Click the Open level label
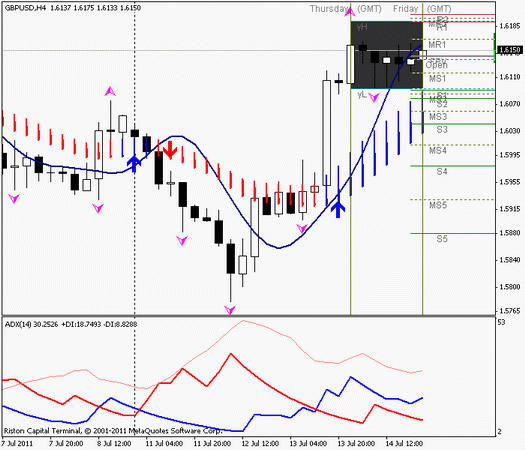This screenshot has height=450, width=525. pos(436,64)
